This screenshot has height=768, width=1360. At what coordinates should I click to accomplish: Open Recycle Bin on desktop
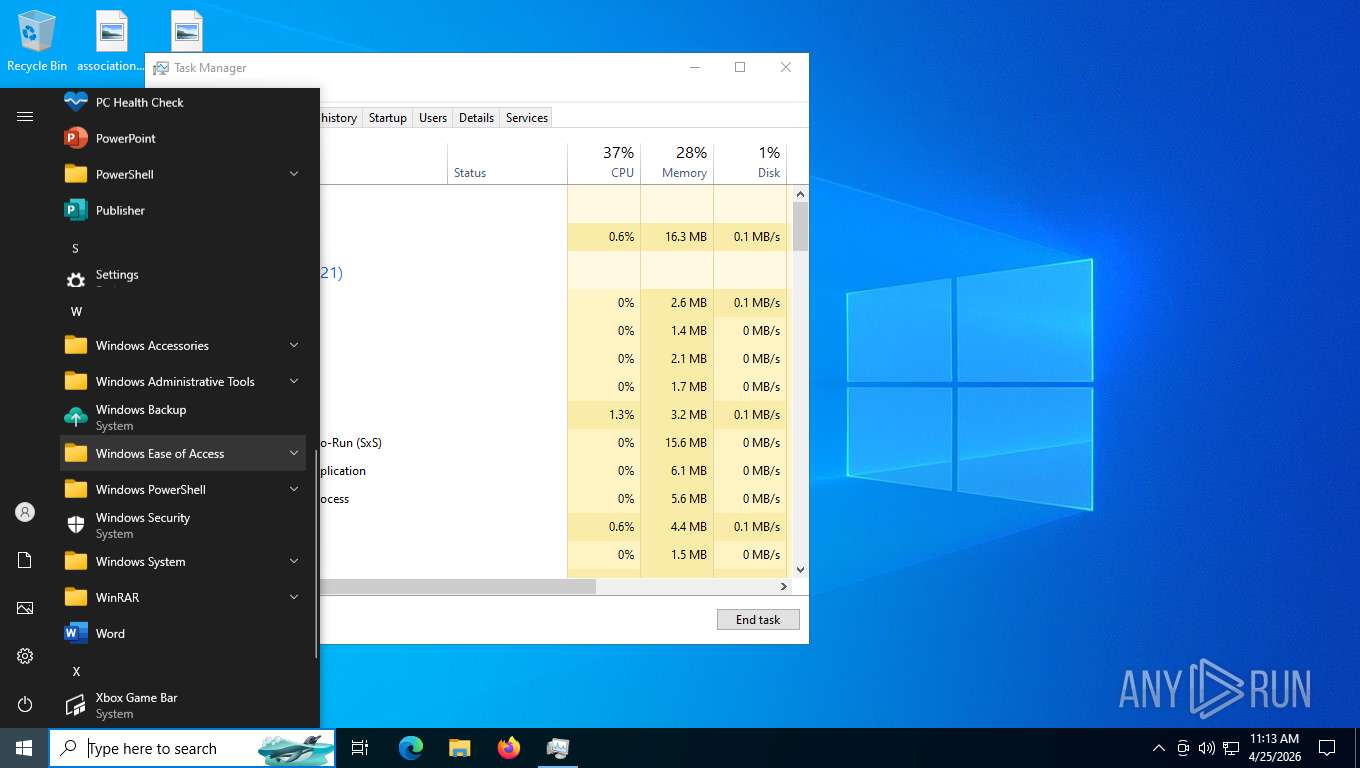tap(37, 42)
